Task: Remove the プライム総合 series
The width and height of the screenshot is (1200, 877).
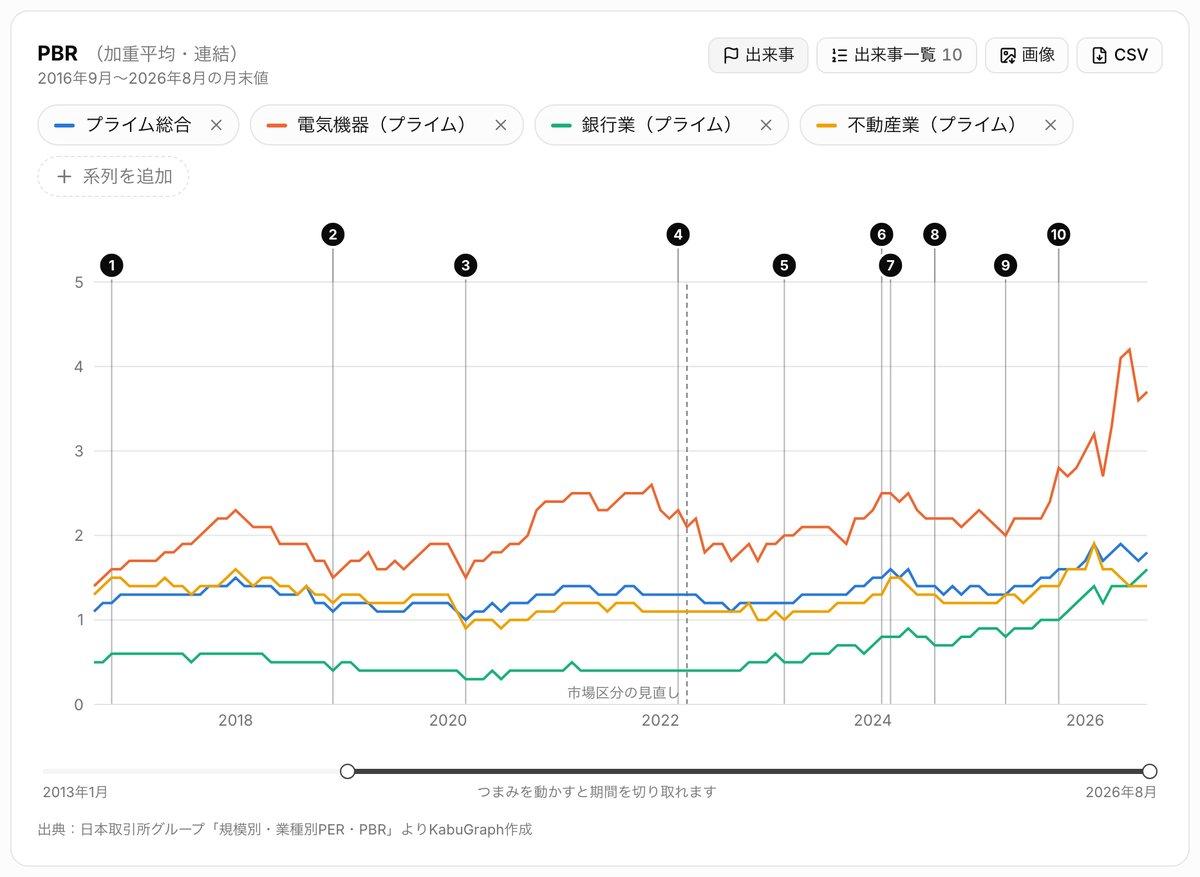Action: [216, 125]
